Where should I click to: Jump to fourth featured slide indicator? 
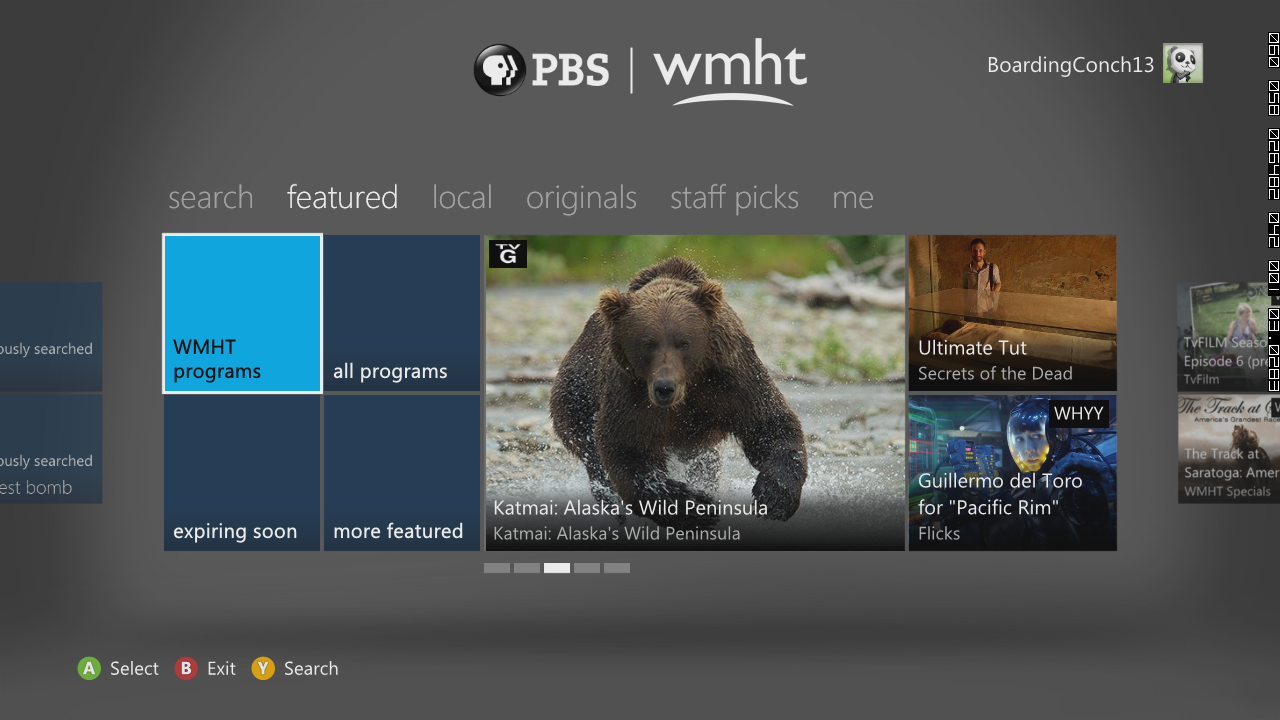(x=587, y=568)
